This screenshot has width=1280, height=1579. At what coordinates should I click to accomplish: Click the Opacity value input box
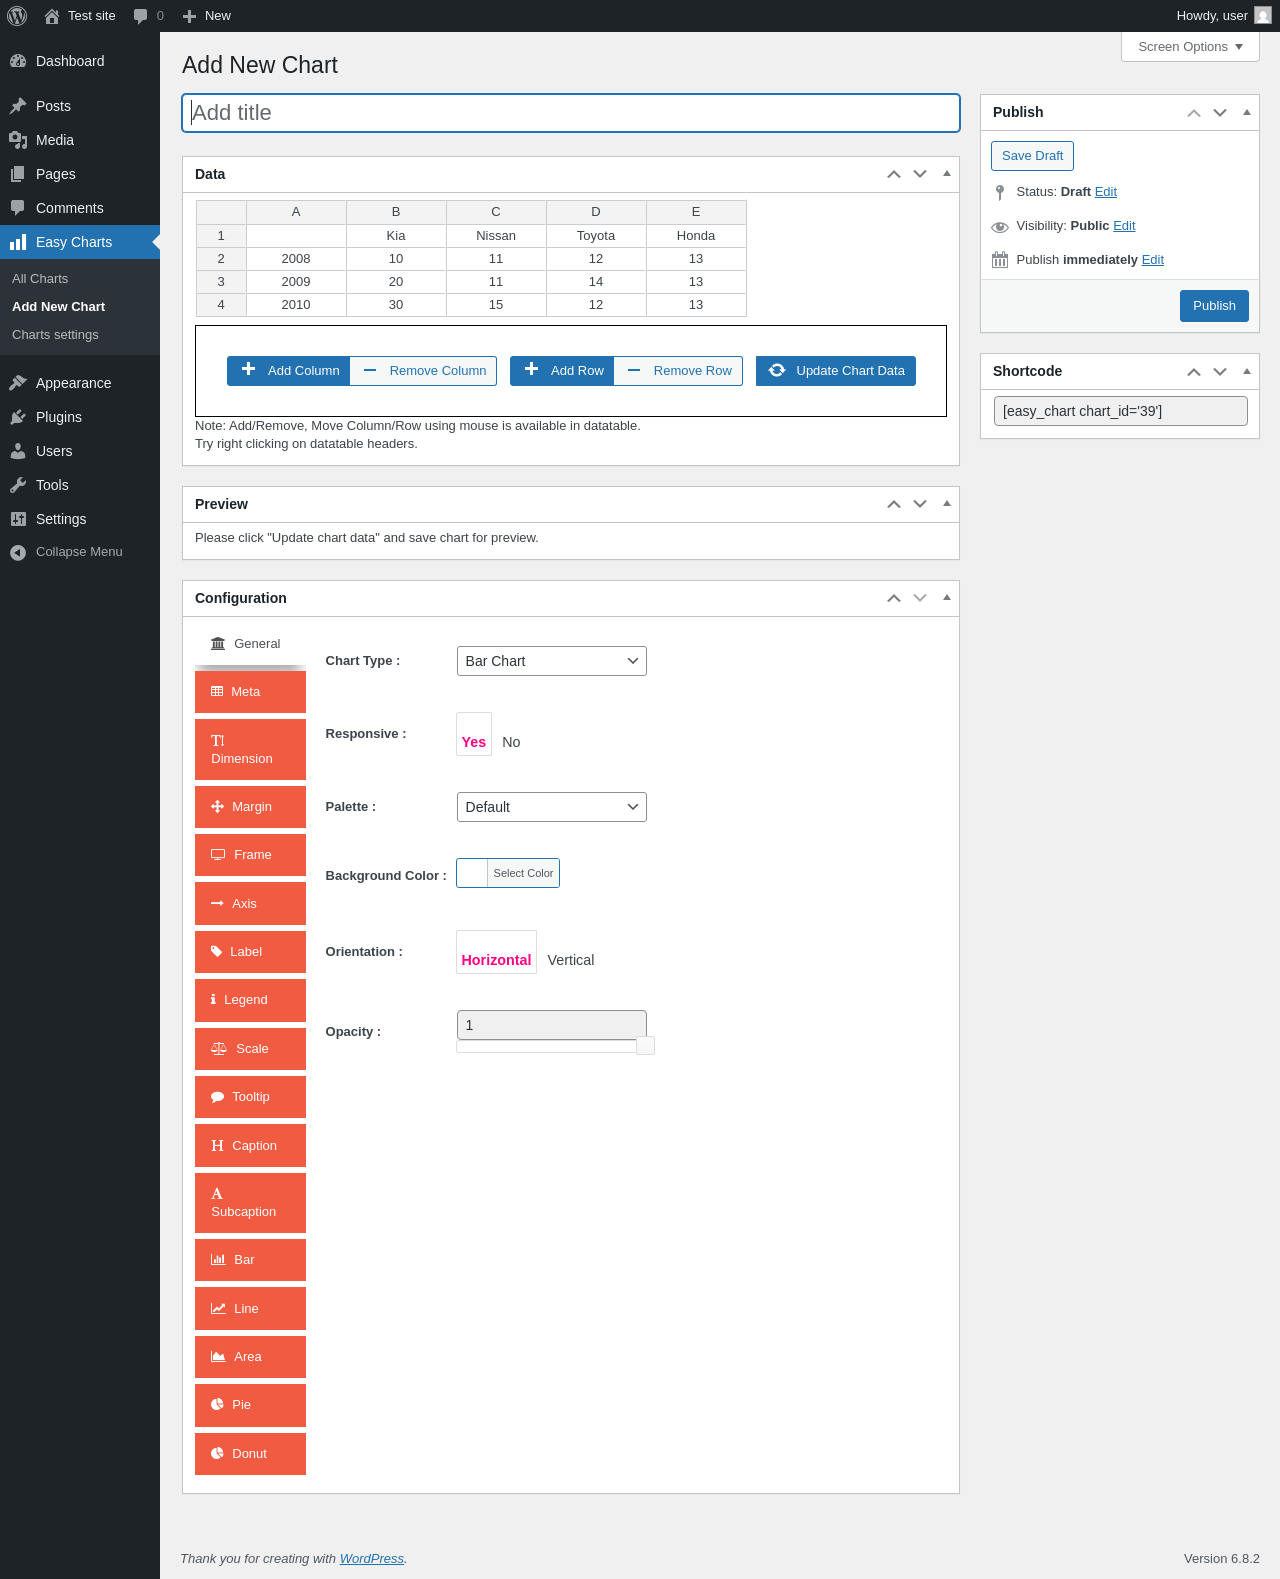552,1025
